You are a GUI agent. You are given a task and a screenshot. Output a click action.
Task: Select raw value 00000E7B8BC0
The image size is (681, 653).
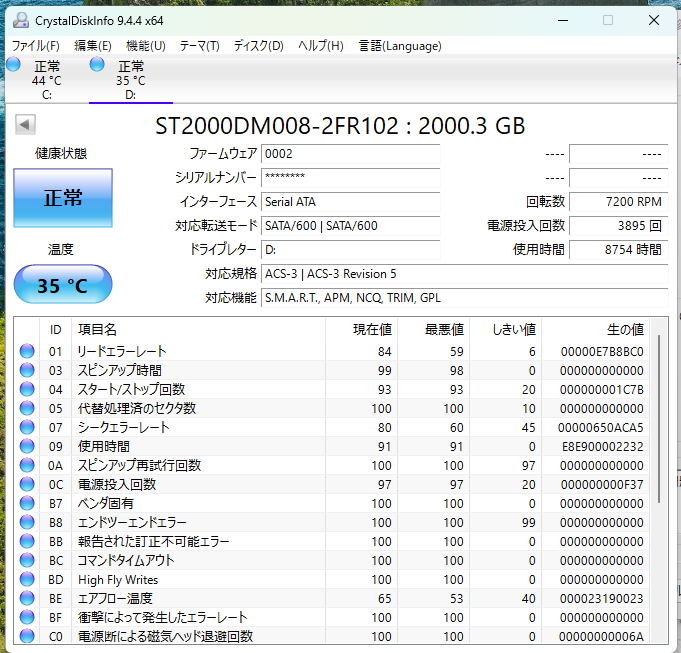click(602, 351)
